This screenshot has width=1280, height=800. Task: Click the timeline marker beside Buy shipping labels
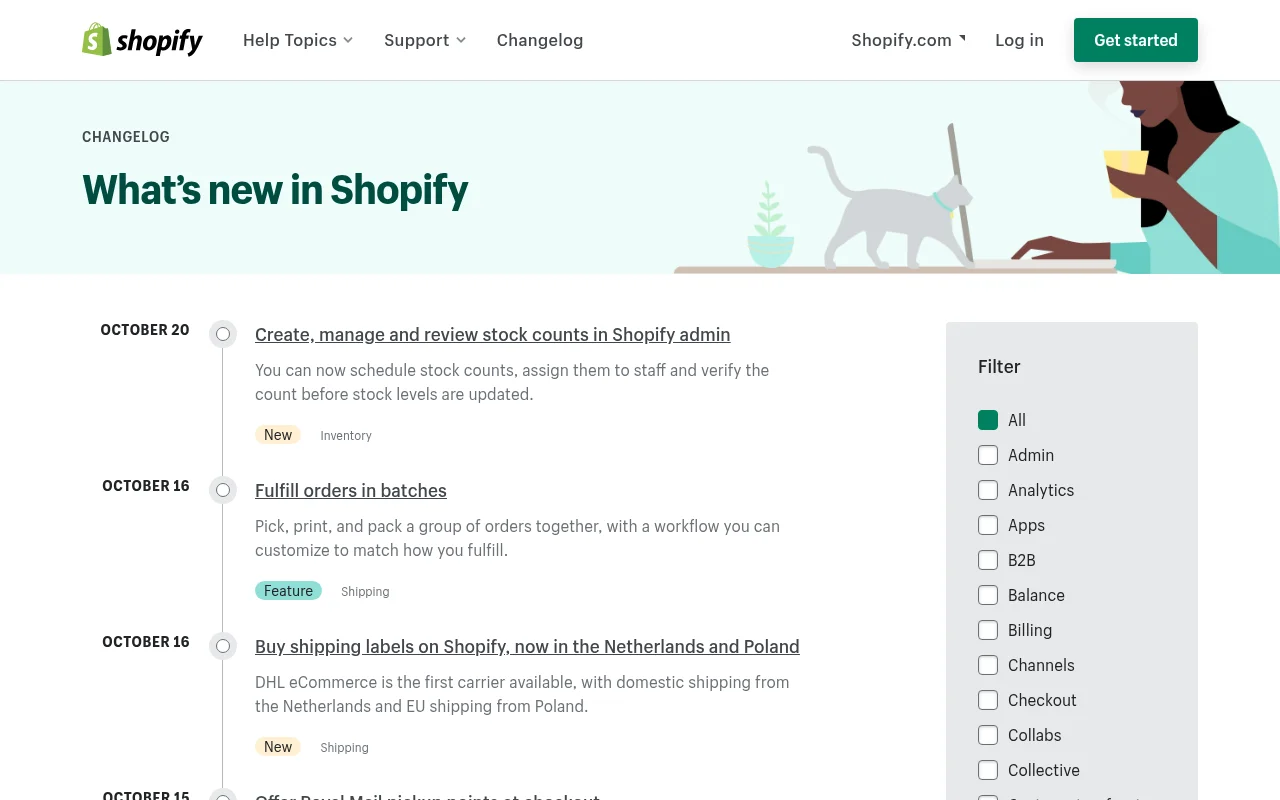coord(223,646)
